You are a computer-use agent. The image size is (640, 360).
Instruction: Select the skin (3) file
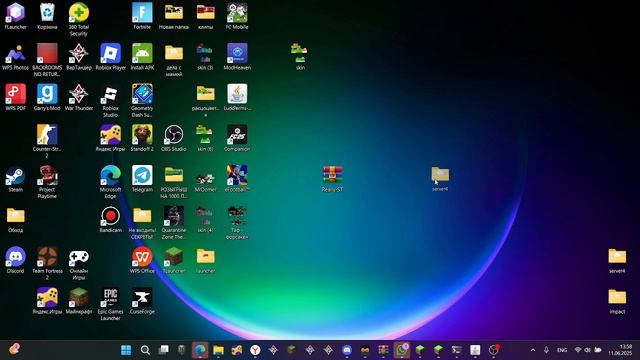205,57
